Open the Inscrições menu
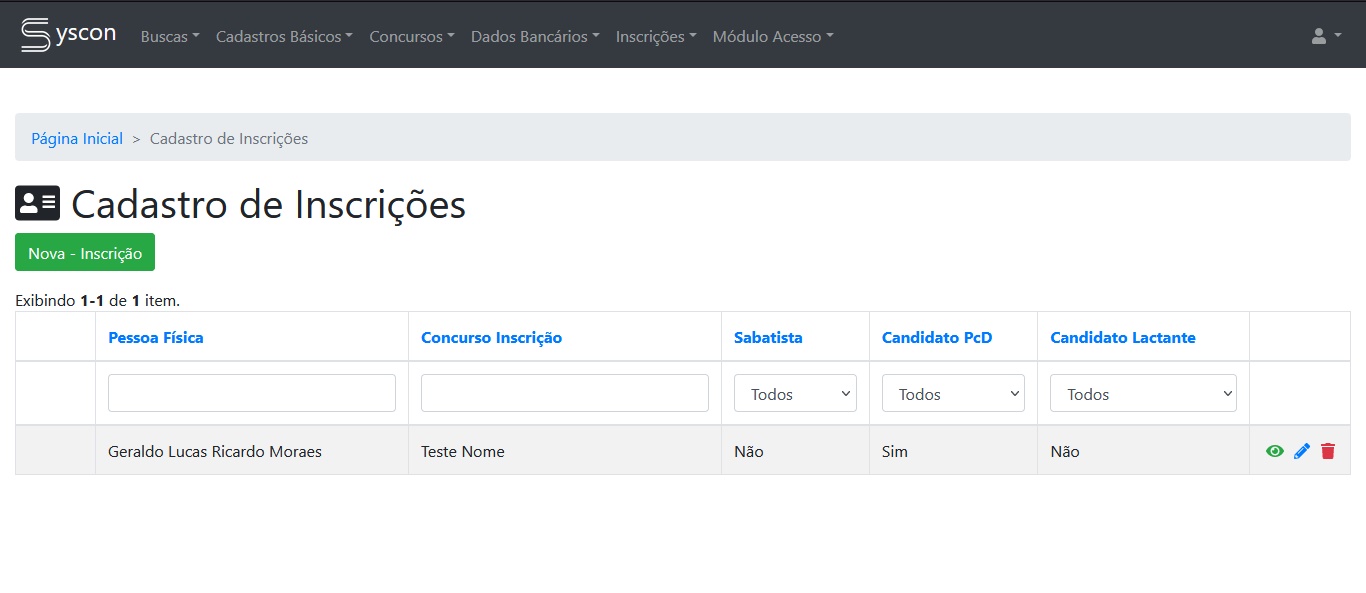The width and height of the screenshot is (1366, 593). (655, 36)
